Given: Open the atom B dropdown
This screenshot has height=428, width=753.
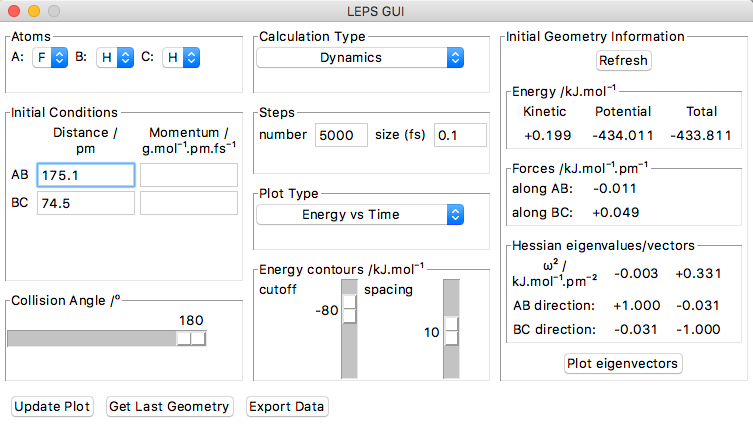Looking at the screenshot, I should pos(115,58).
